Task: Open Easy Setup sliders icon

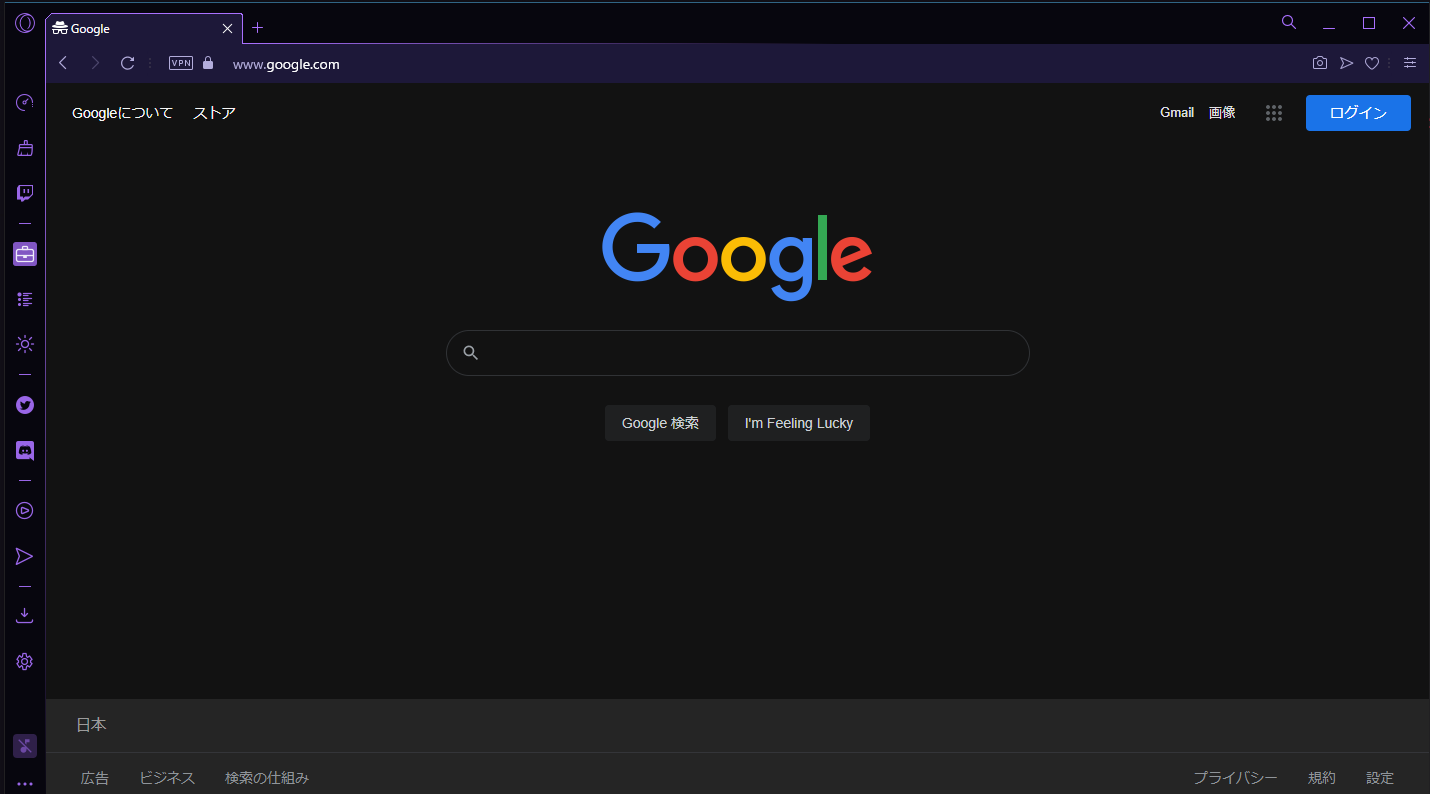Action: (x=1410, y=63)
